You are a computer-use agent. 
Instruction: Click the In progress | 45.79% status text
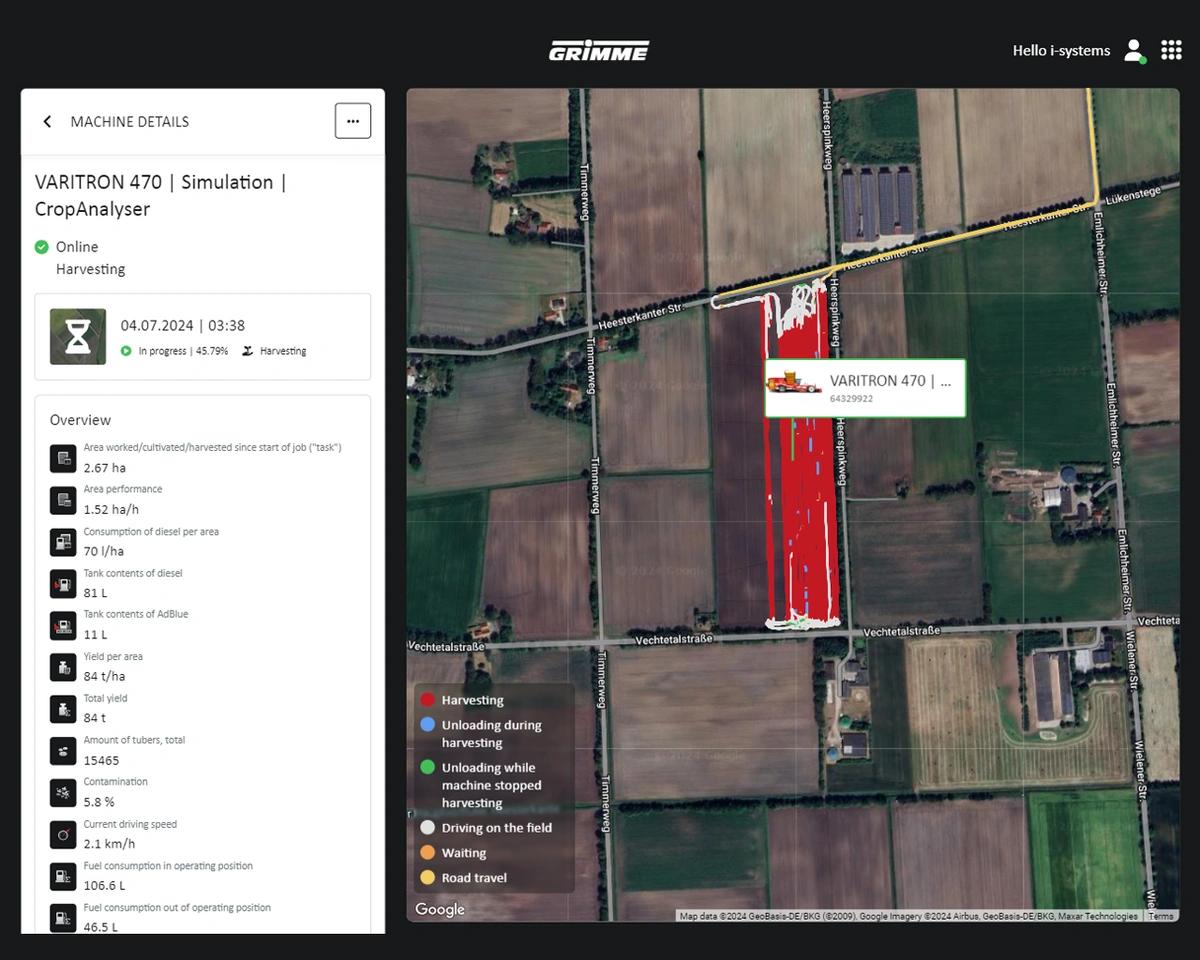pyautogui.click(x=183, y=351)
